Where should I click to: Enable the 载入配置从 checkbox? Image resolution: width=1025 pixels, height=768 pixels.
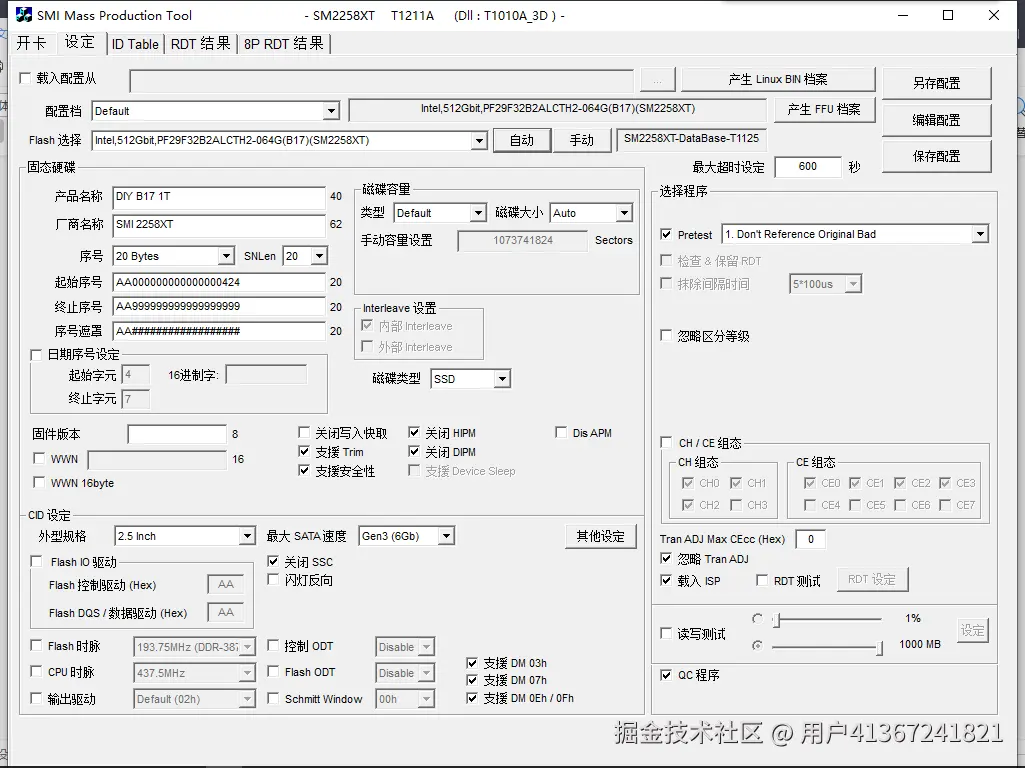[x=25, y=78]
